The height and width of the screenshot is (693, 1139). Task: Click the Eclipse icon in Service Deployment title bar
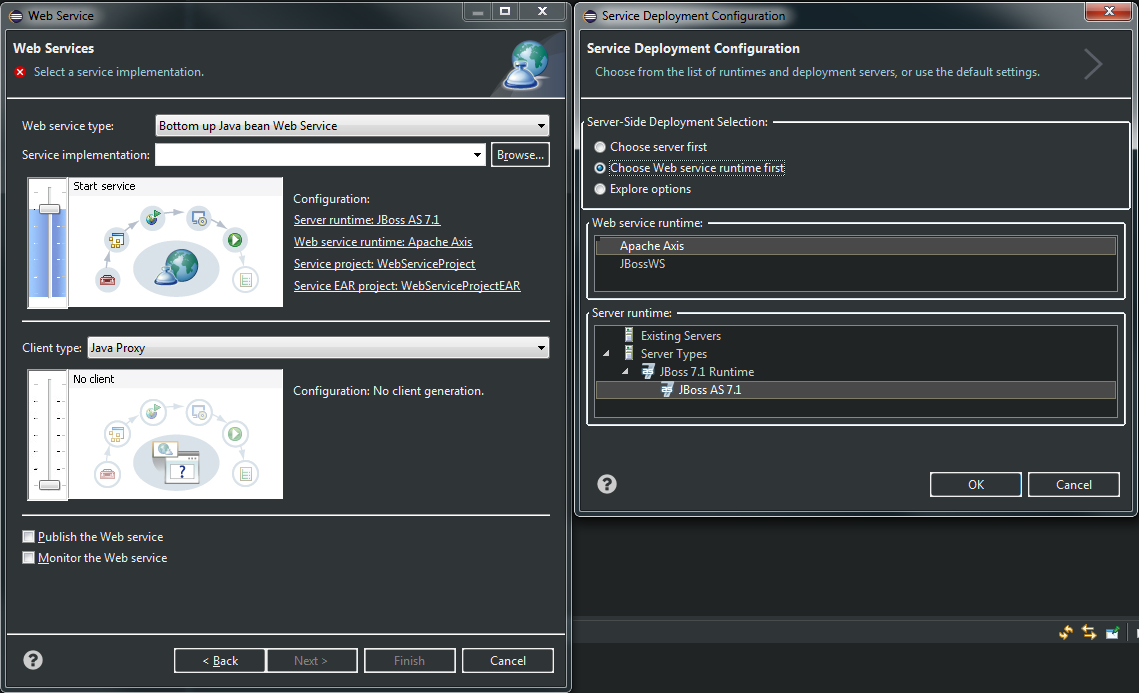tap(590, 16)
